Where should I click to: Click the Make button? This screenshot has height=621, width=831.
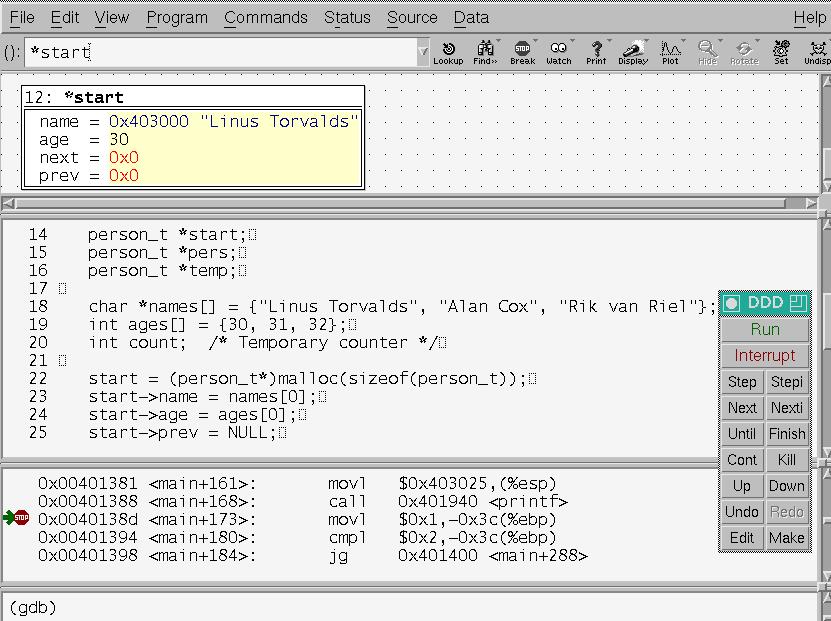(x=787, y=537)
